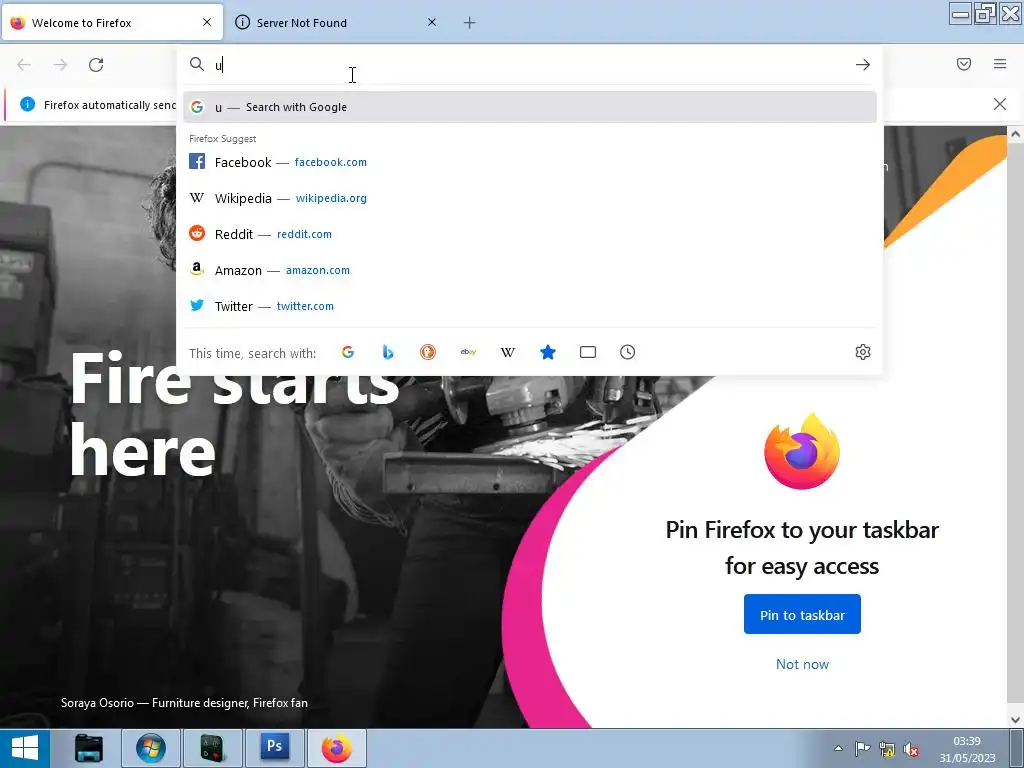The height and width of the screenshot is (768, 1024).
Task: Click the Firefox taskbar icon
Action: pos(337,748)
